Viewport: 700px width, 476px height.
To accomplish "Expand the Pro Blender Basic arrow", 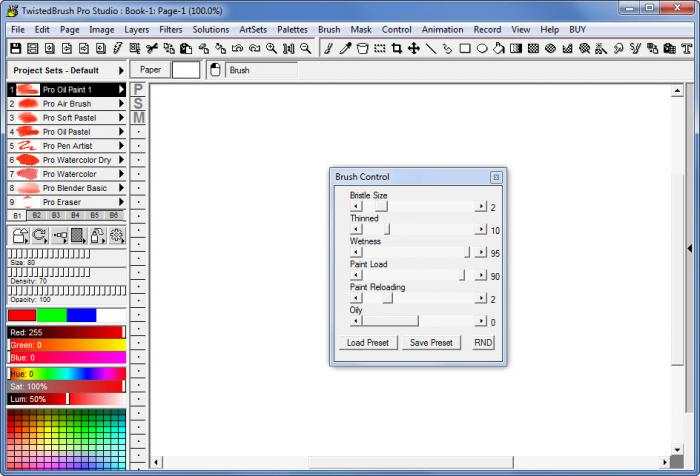I will [121, 188].
